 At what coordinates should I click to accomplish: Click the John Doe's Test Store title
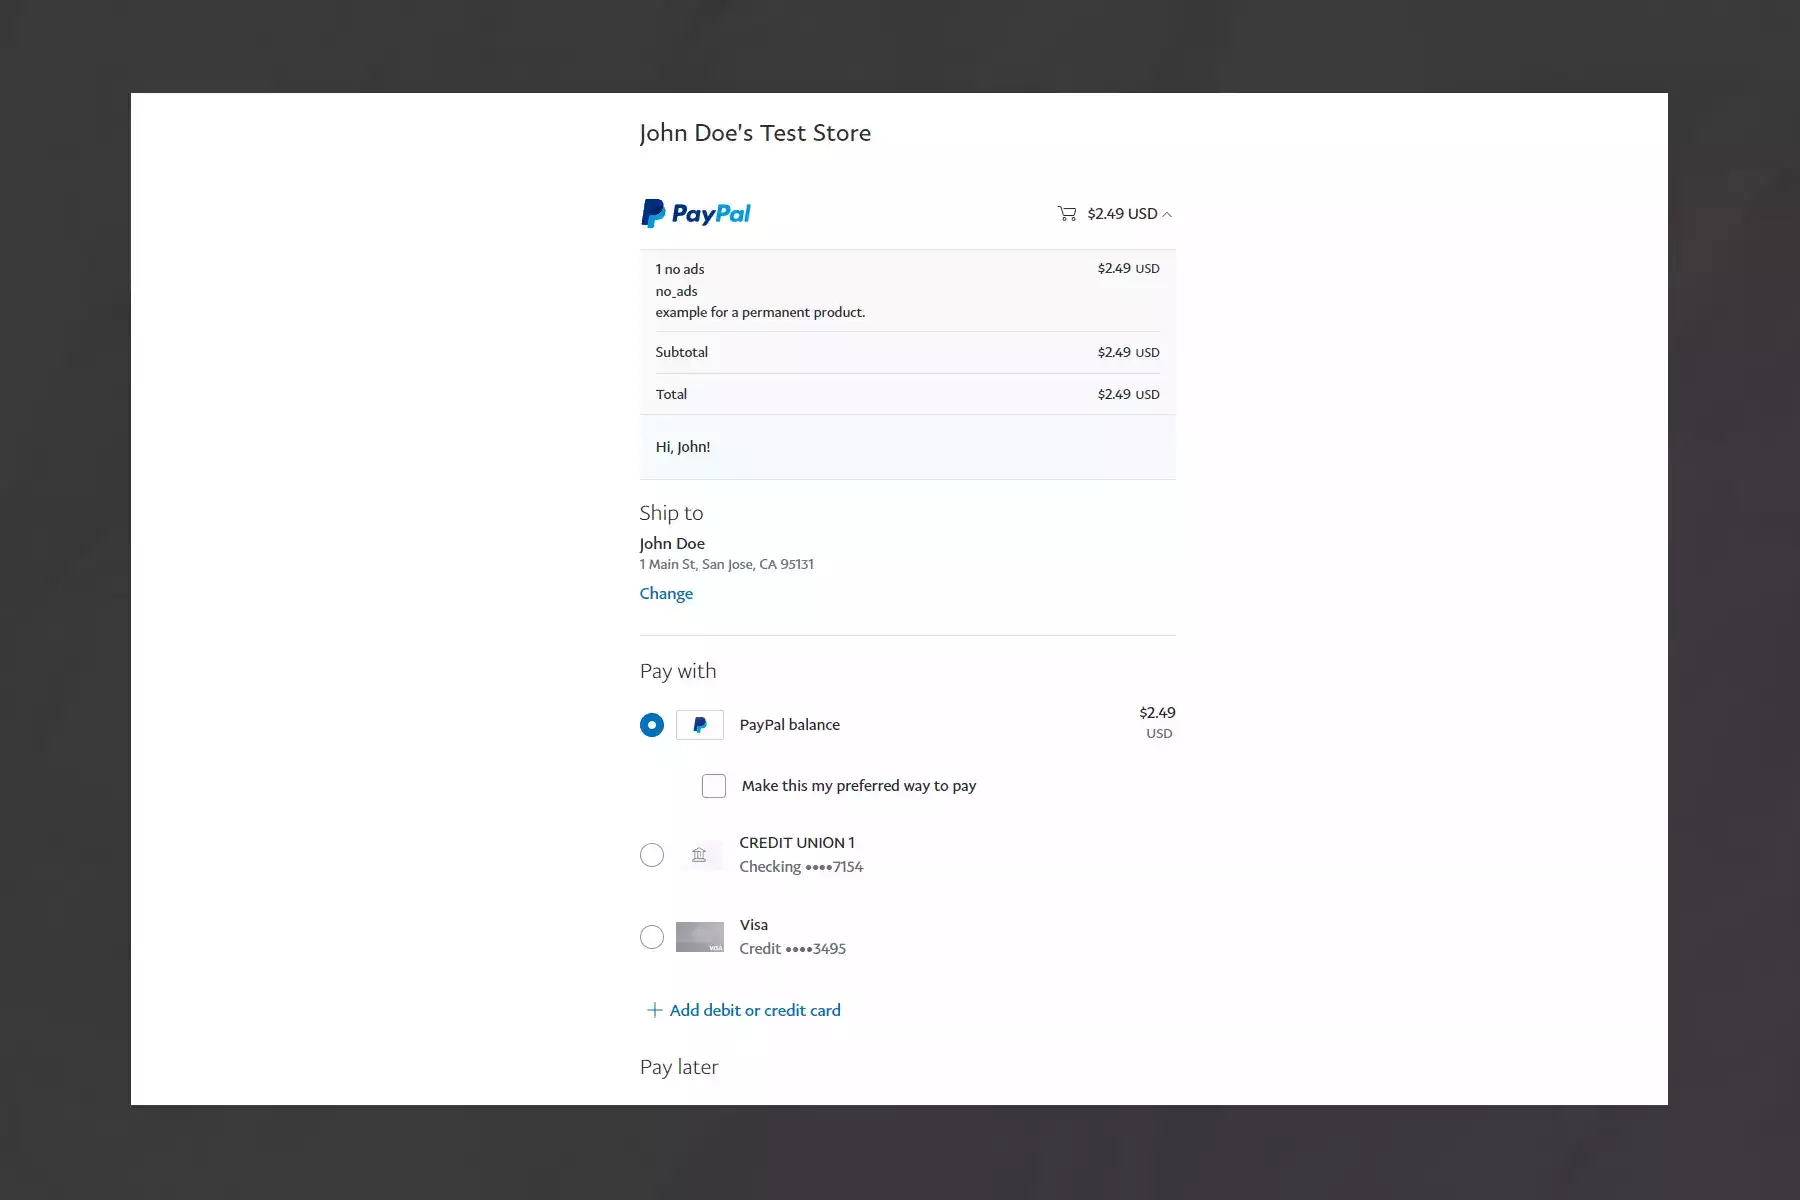[755, 133]
